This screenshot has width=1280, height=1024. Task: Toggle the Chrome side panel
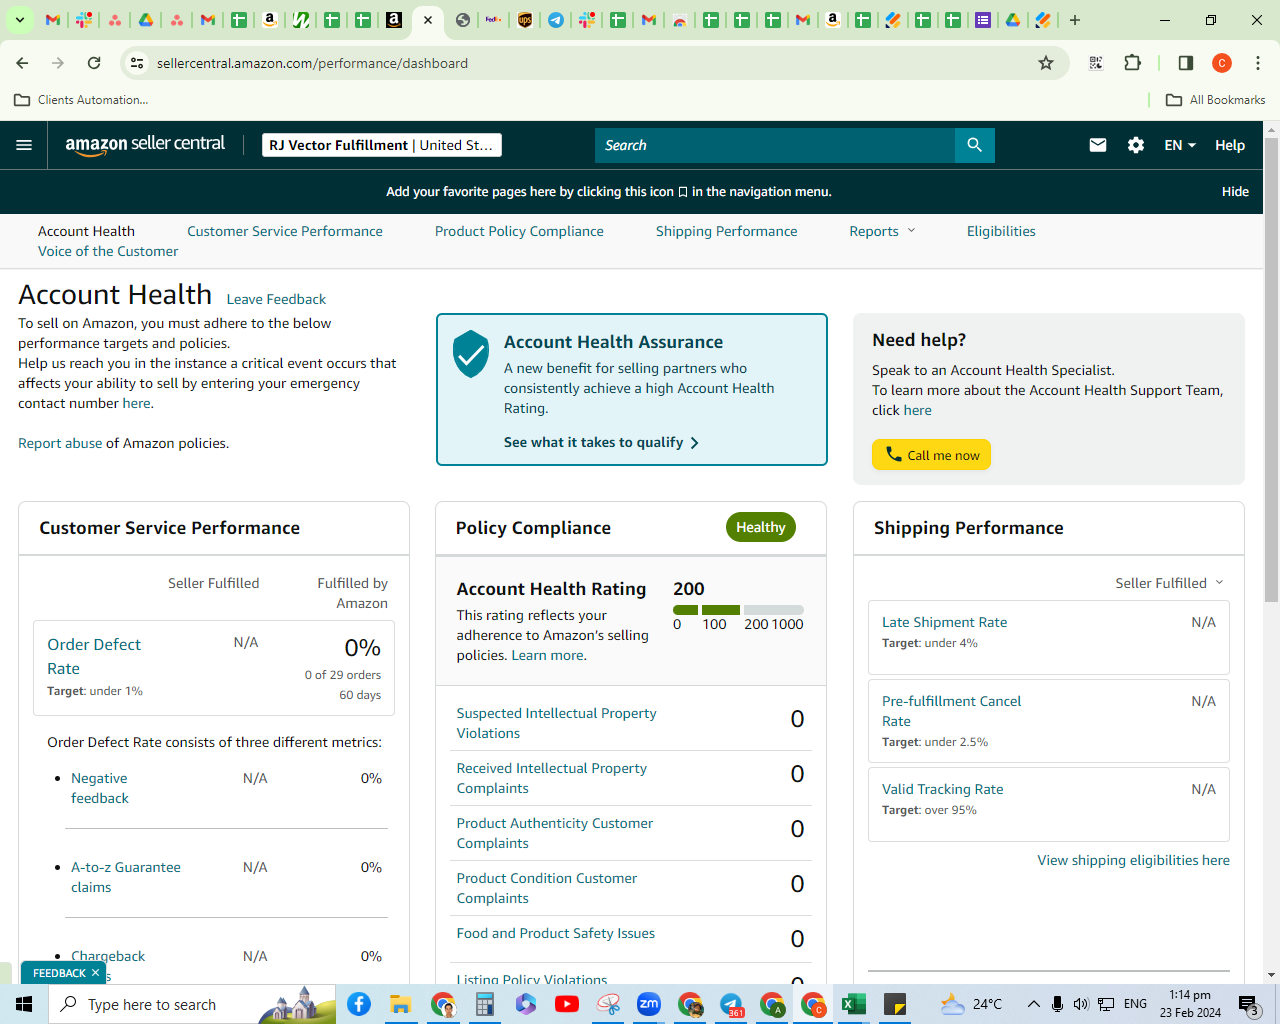click(x=1186, y=63)
